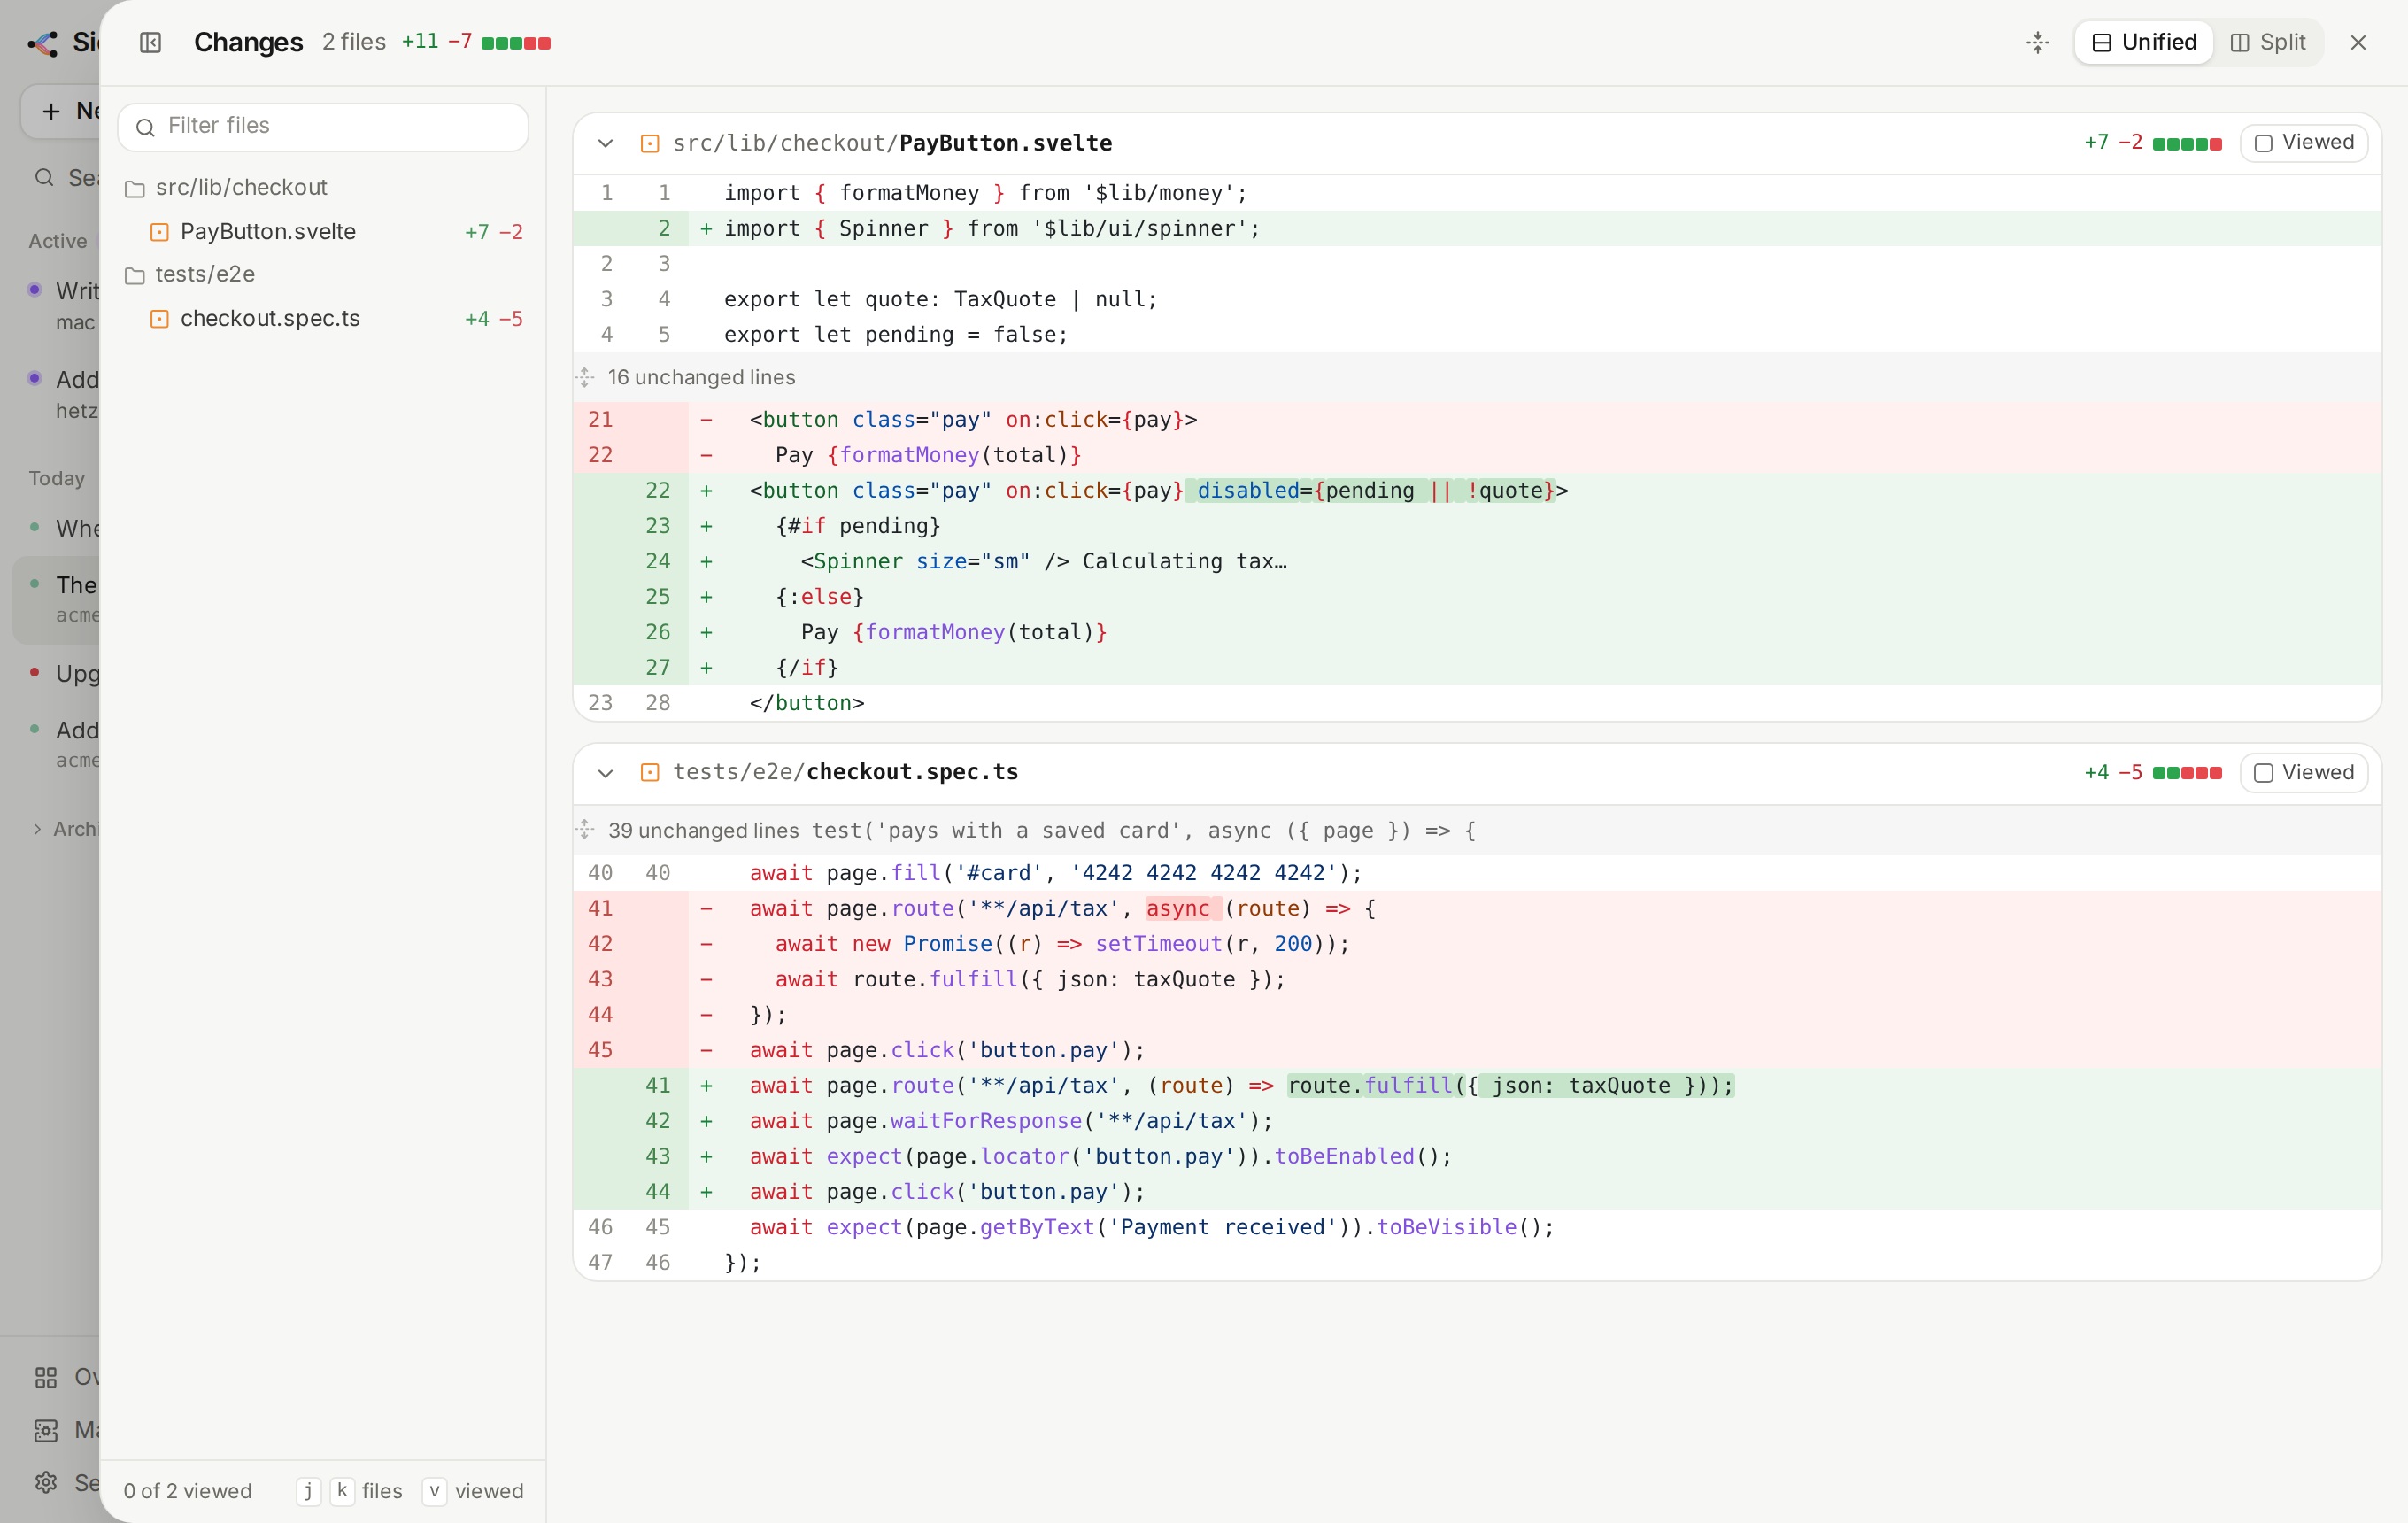Image resolution: width=2408 pixels, height=1523 pixels.
Task: Click the Changes panel title
Action: point(248,42)
